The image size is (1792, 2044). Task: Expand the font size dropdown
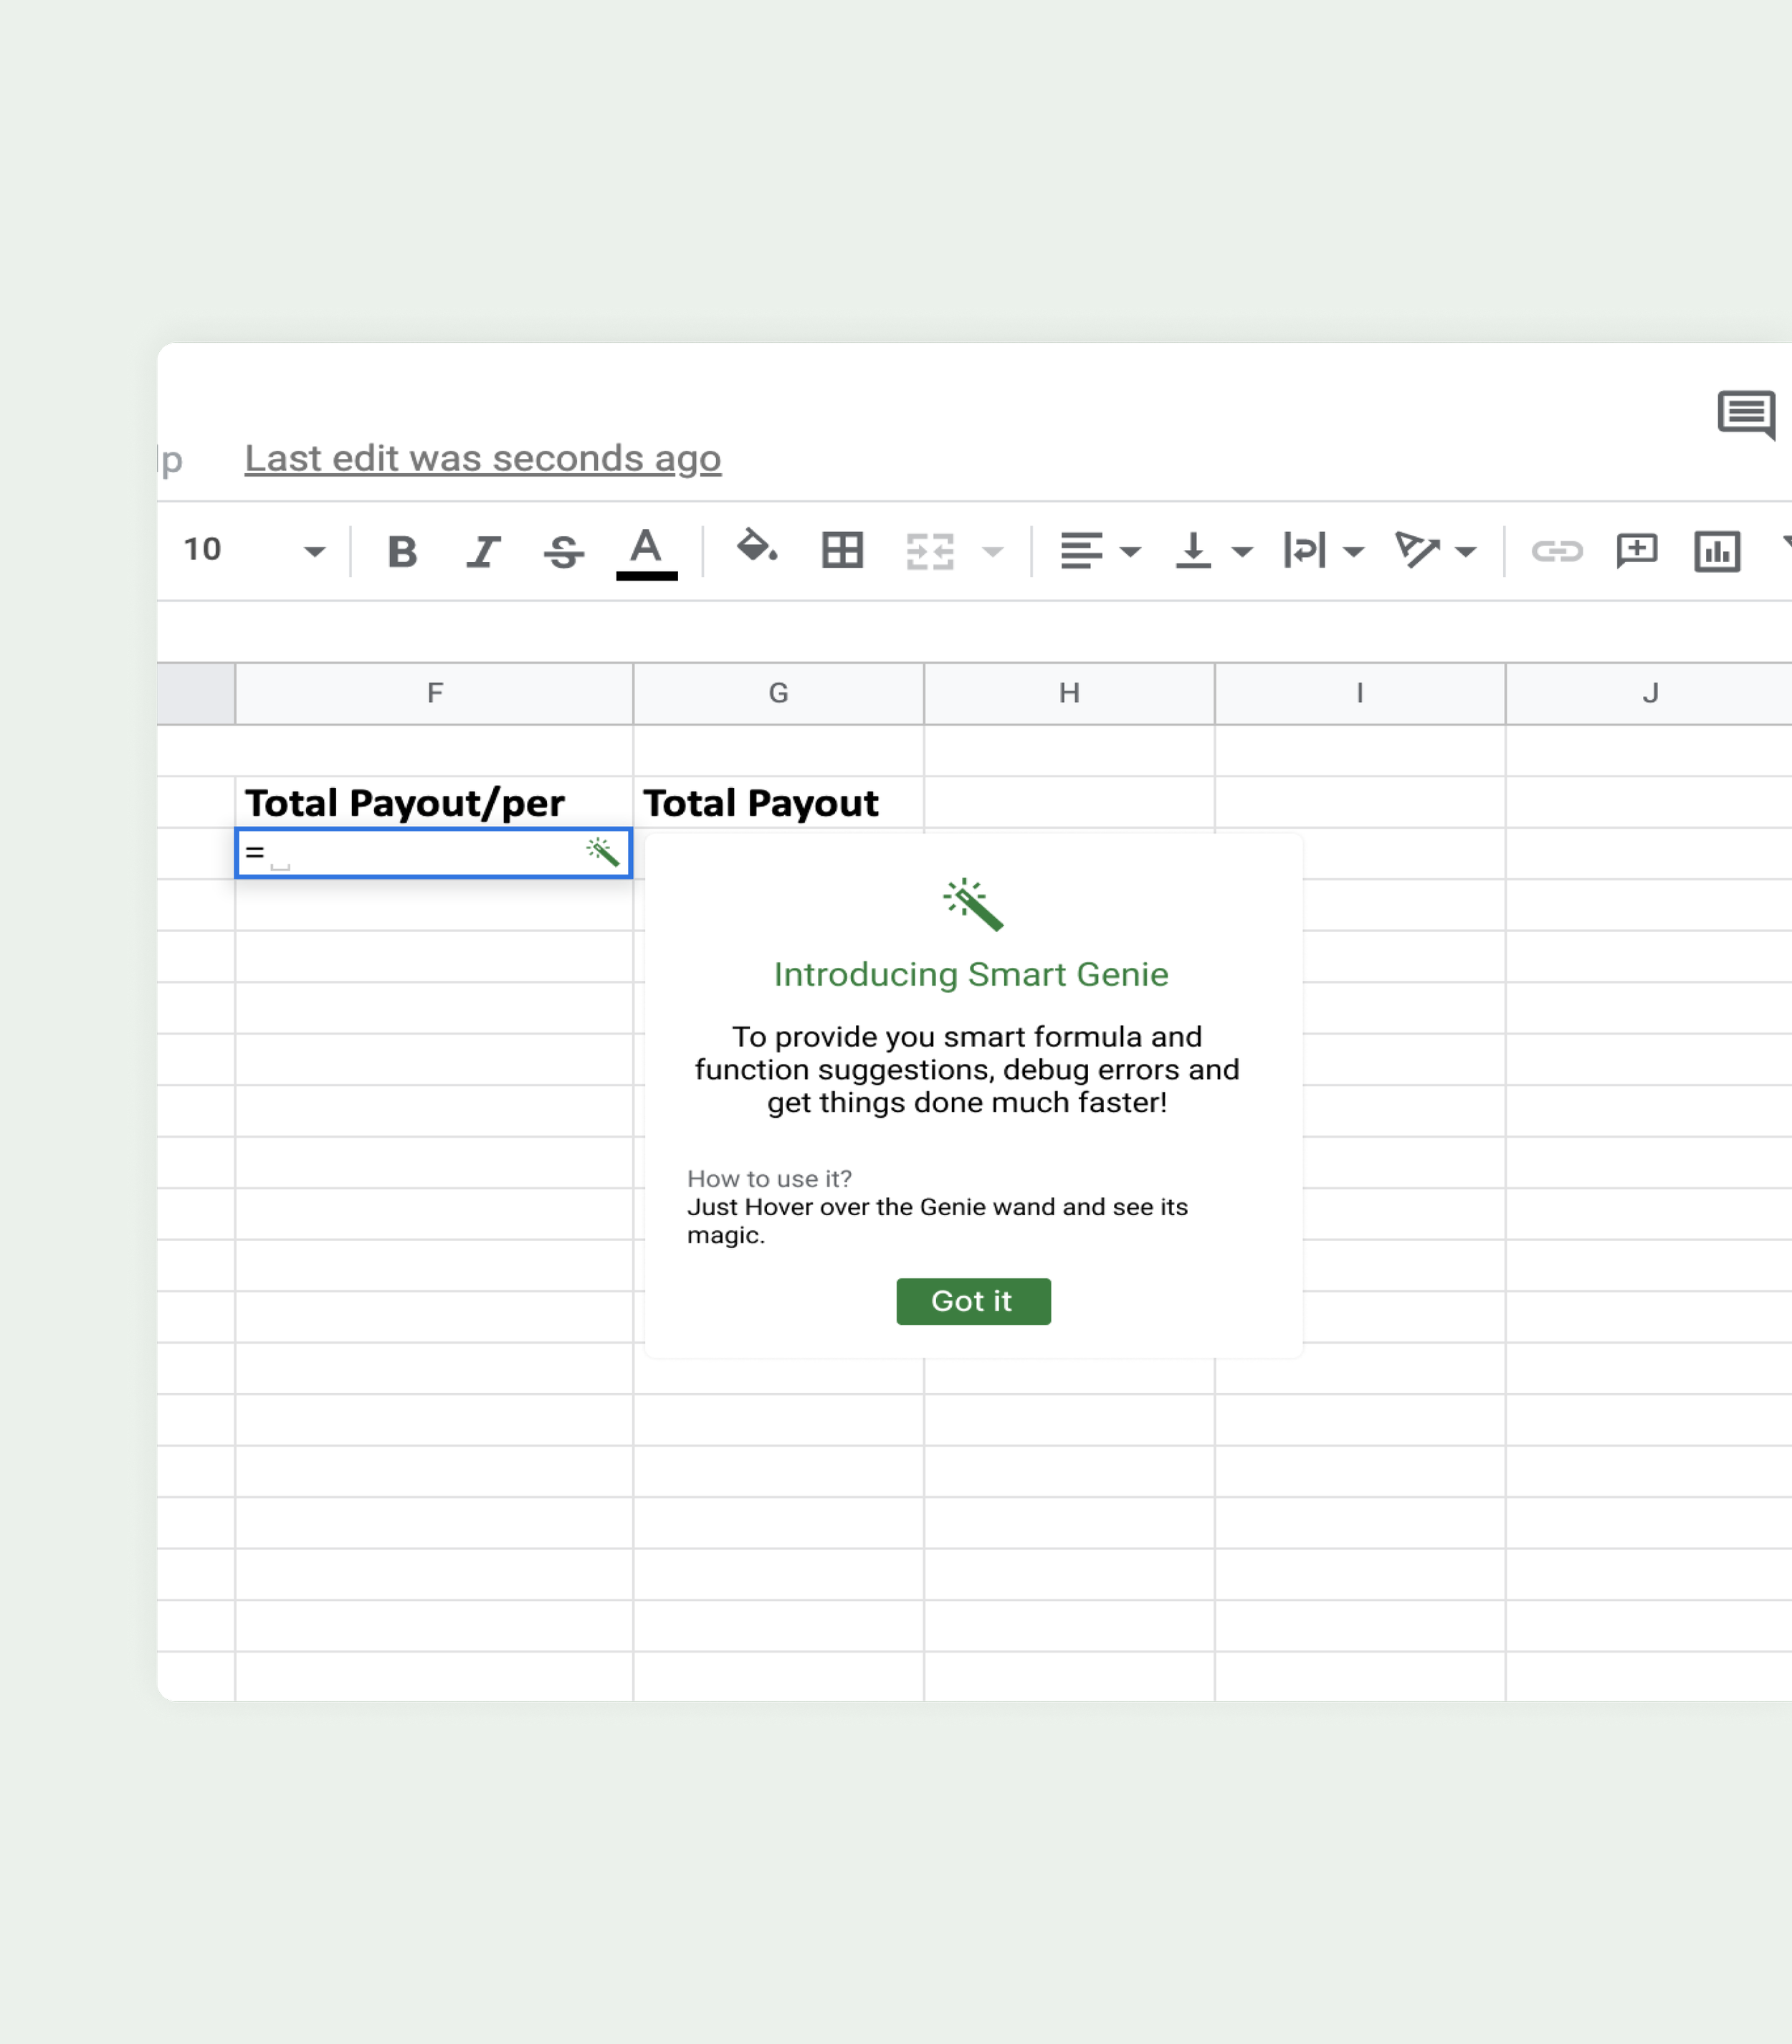click(314, 551)
